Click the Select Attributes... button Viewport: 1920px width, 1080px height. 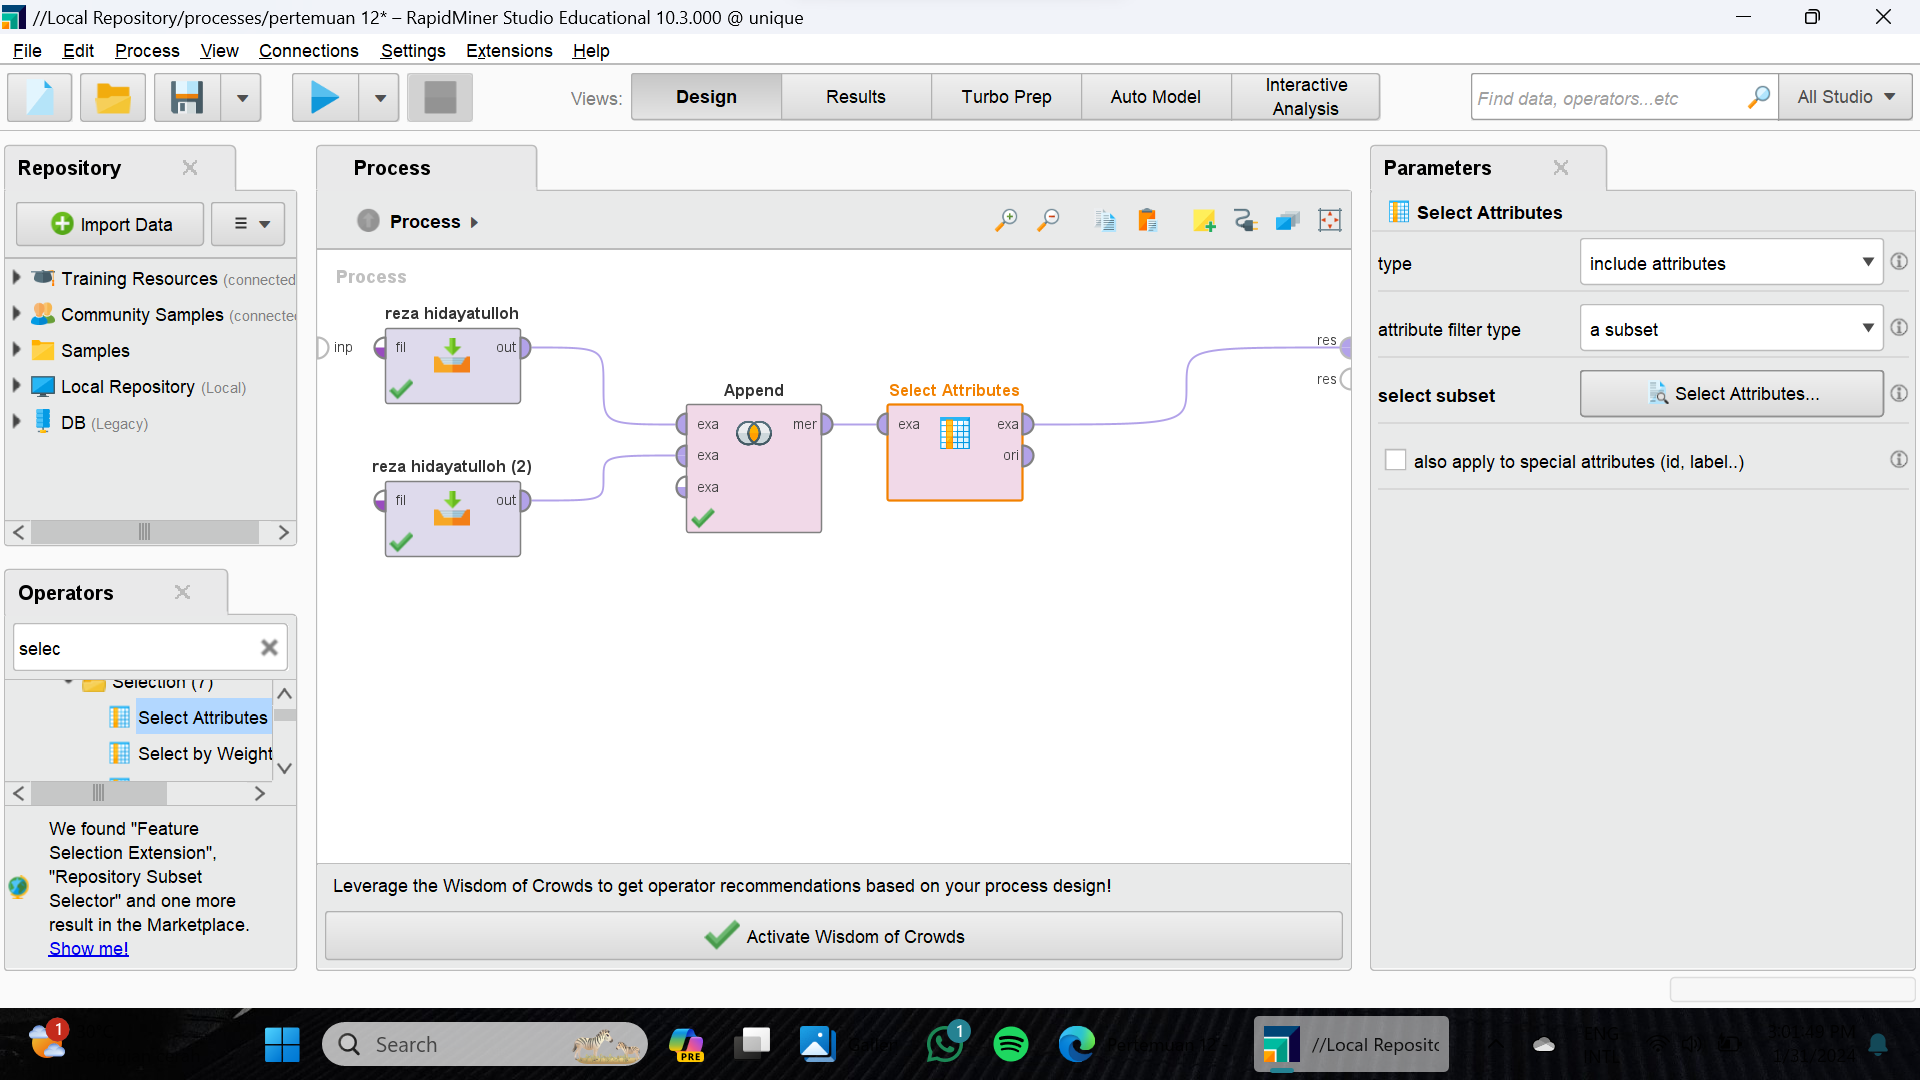point(1731,394)
